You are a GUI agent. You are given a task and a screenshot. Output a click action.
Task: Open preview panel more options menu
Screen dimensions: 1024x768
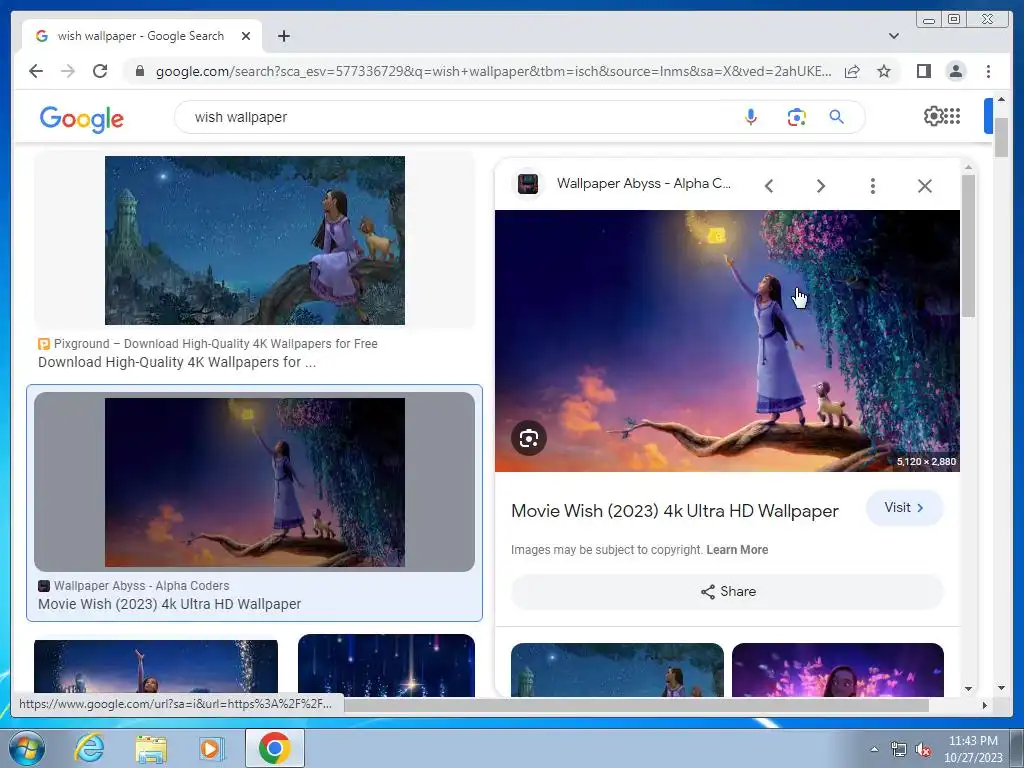pyautogui.click(x=872, y=186)
